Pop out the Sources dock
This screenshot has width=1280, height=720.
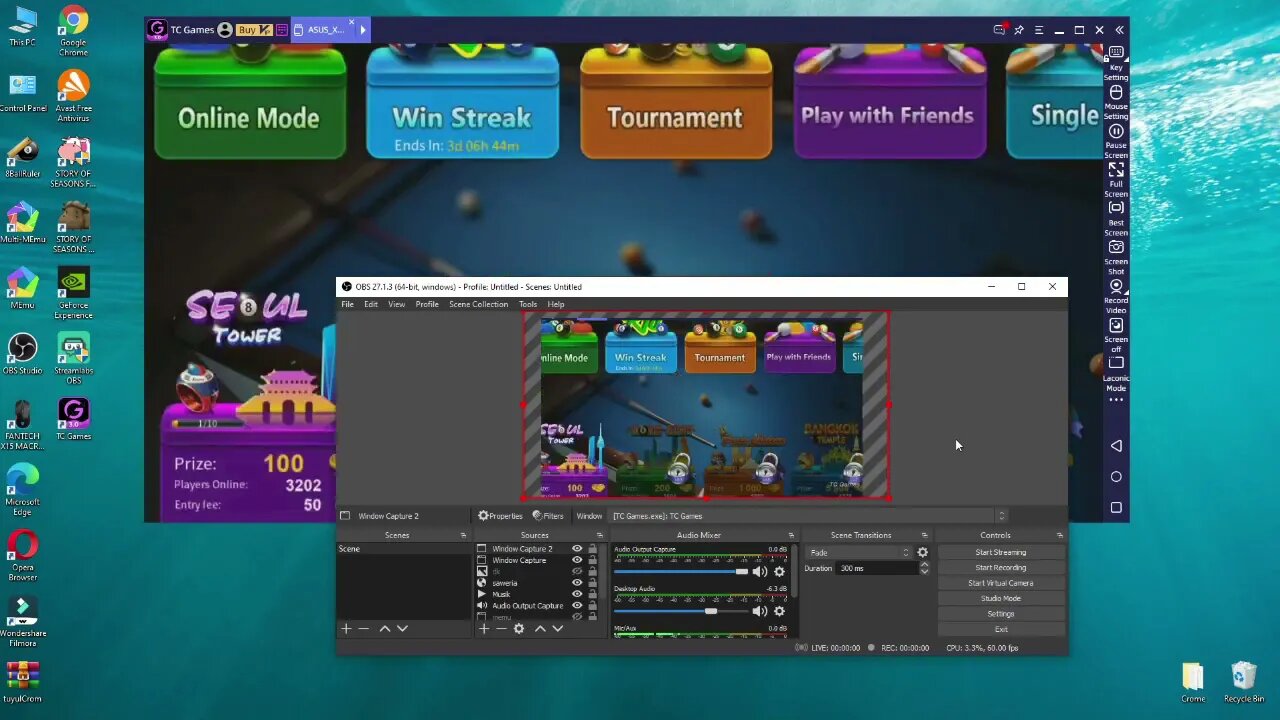[x=600, y=536]
